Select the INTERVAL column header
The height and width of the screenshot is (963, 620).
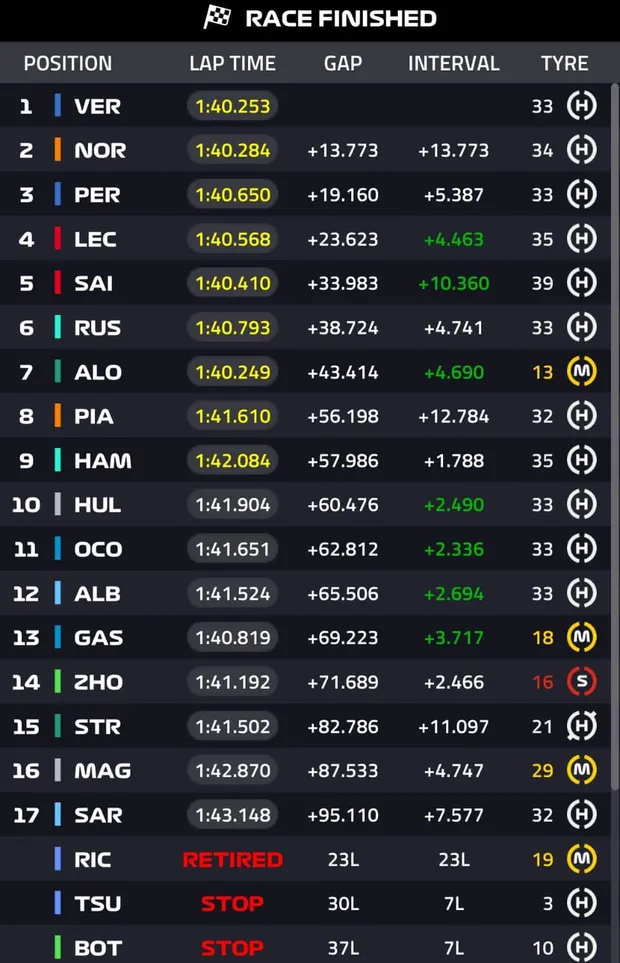point(453,63)
